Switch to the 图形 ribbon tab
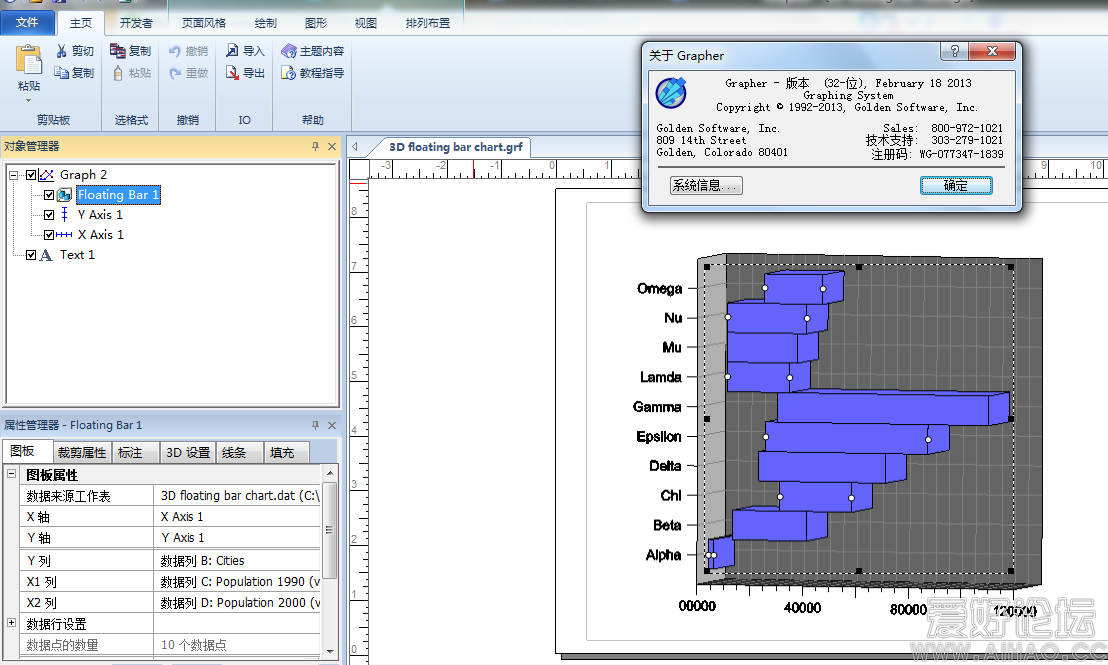Viewport: 1108px width, 665px height. 315,23
